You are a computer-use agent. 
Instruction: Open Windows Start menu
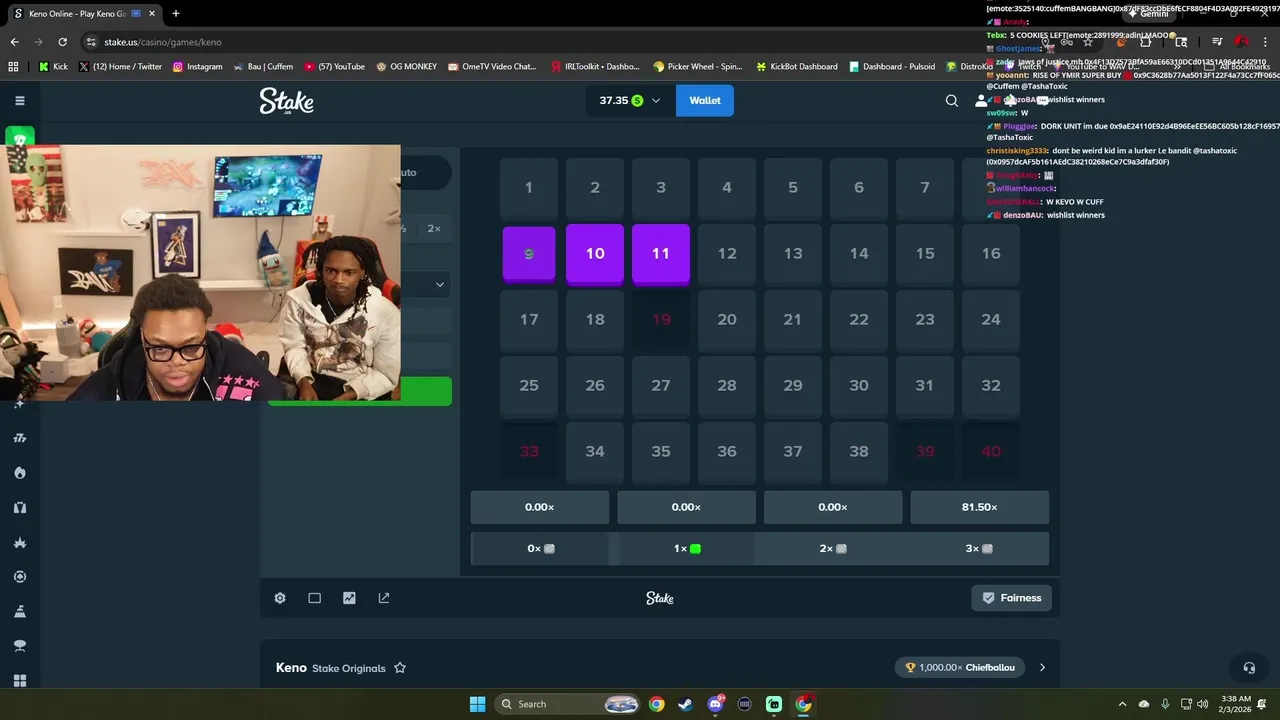(477, 704)
